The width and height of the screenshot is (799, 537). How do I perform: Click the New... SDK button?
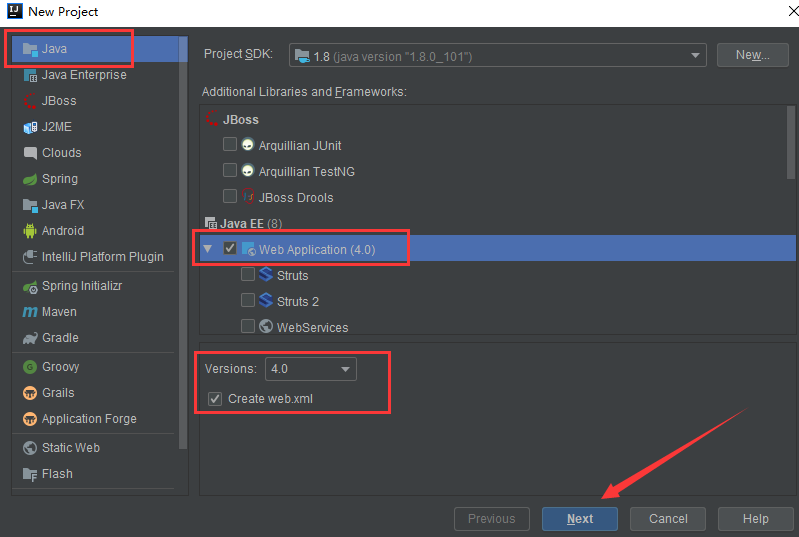click(753, 55)
